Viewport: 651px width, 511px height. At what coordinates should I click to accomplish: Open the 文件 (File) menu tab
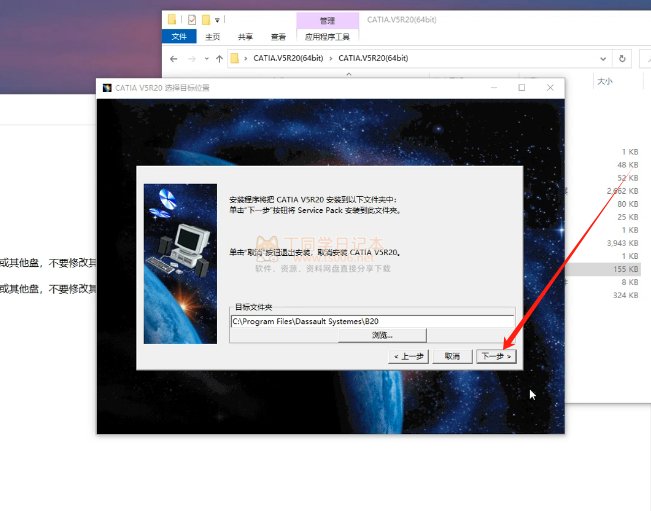[x=179, y=37]
